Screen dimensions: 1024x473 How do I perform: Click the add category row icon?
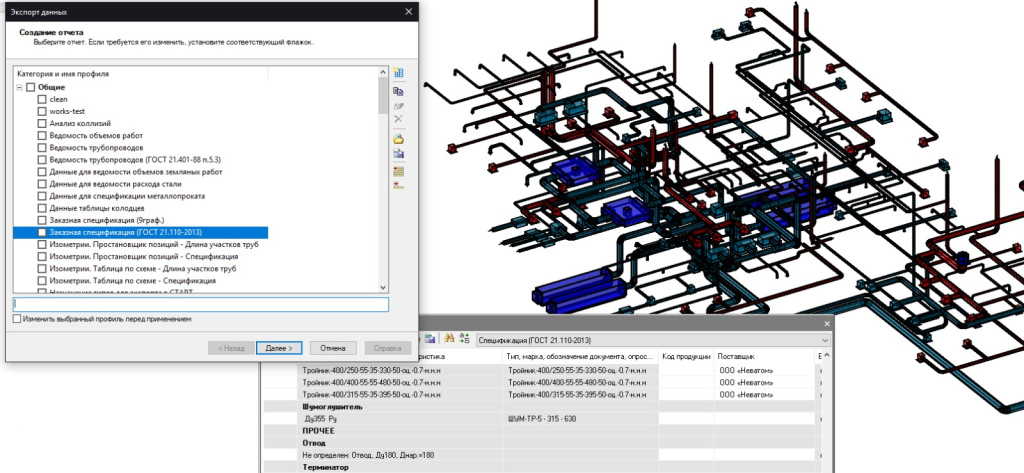pyautogui.click(x=398, y=171)
